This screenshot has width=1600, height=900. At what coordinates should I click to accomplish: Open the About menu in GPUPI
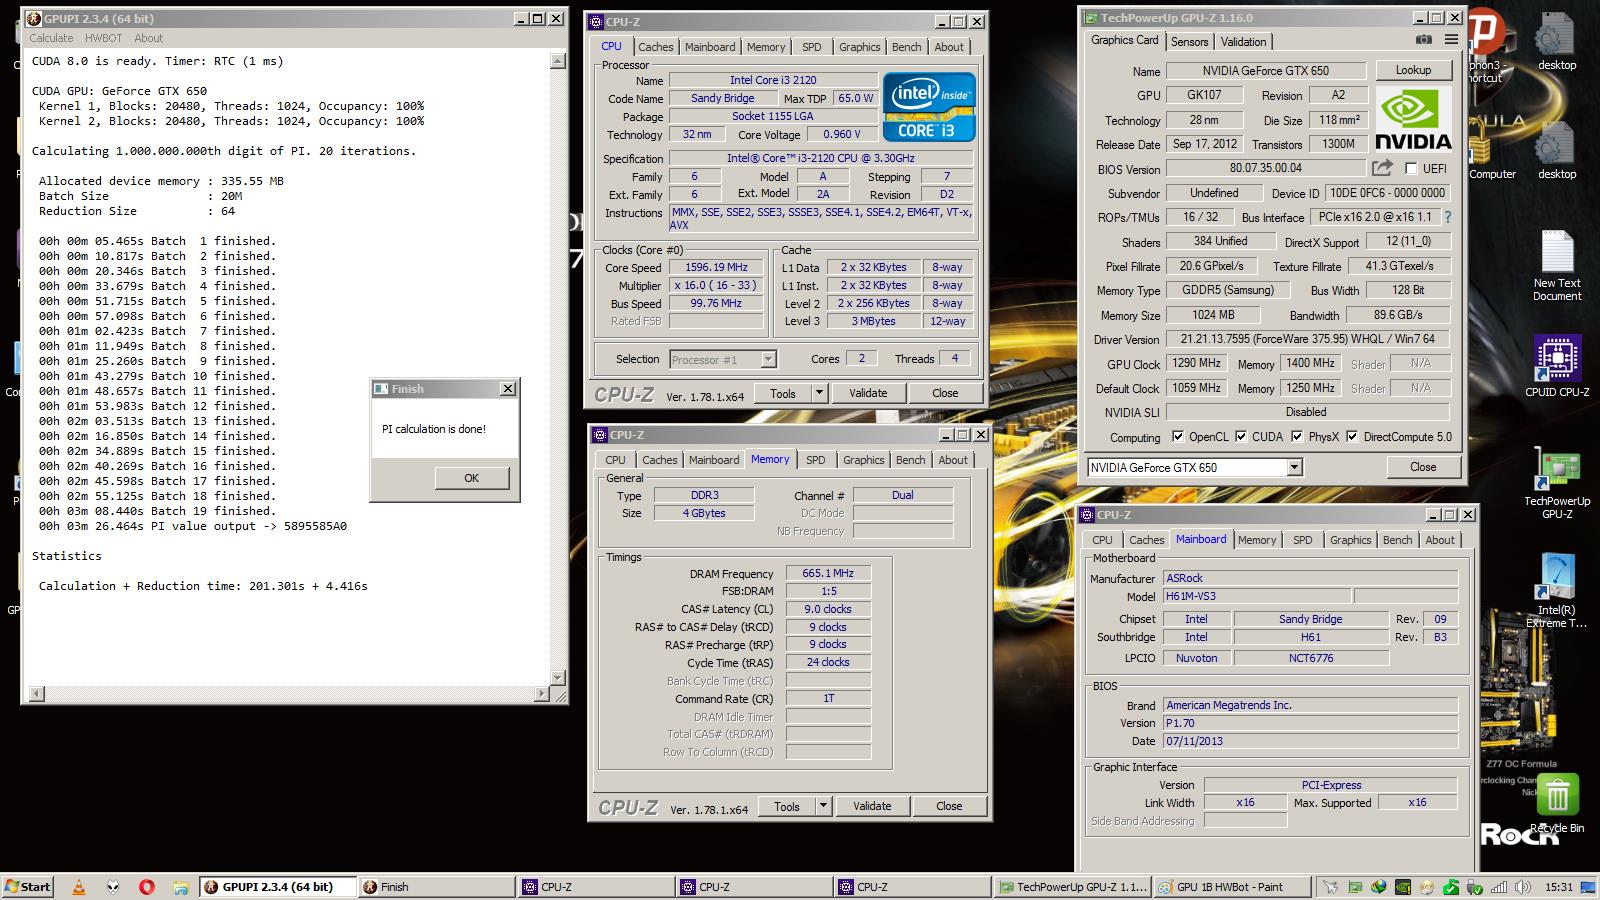pyautogui.click(x=148, y=38)
